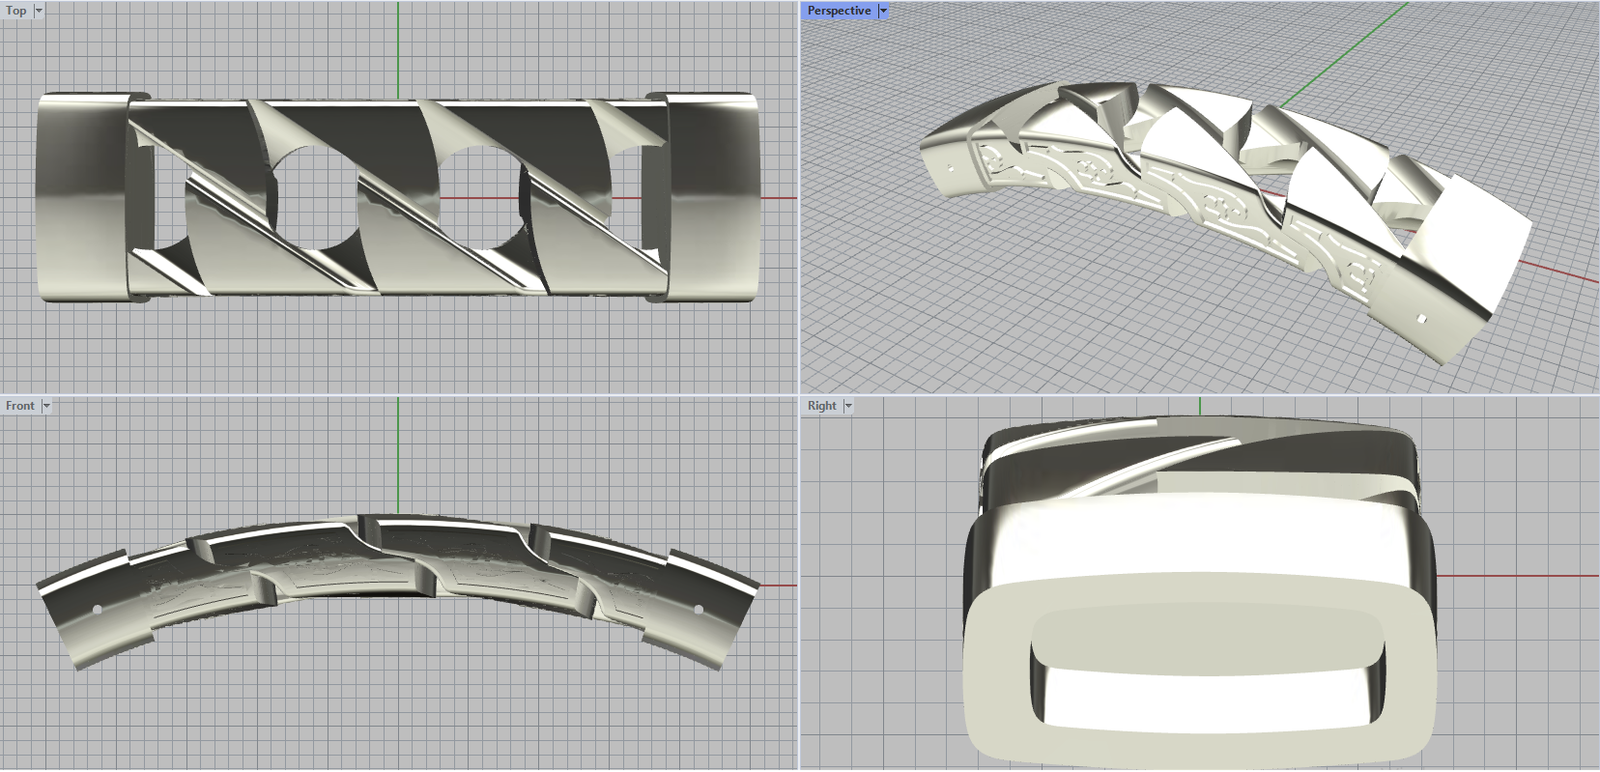
Task: Select the left end cap in Top view
Action: point(80,196)
